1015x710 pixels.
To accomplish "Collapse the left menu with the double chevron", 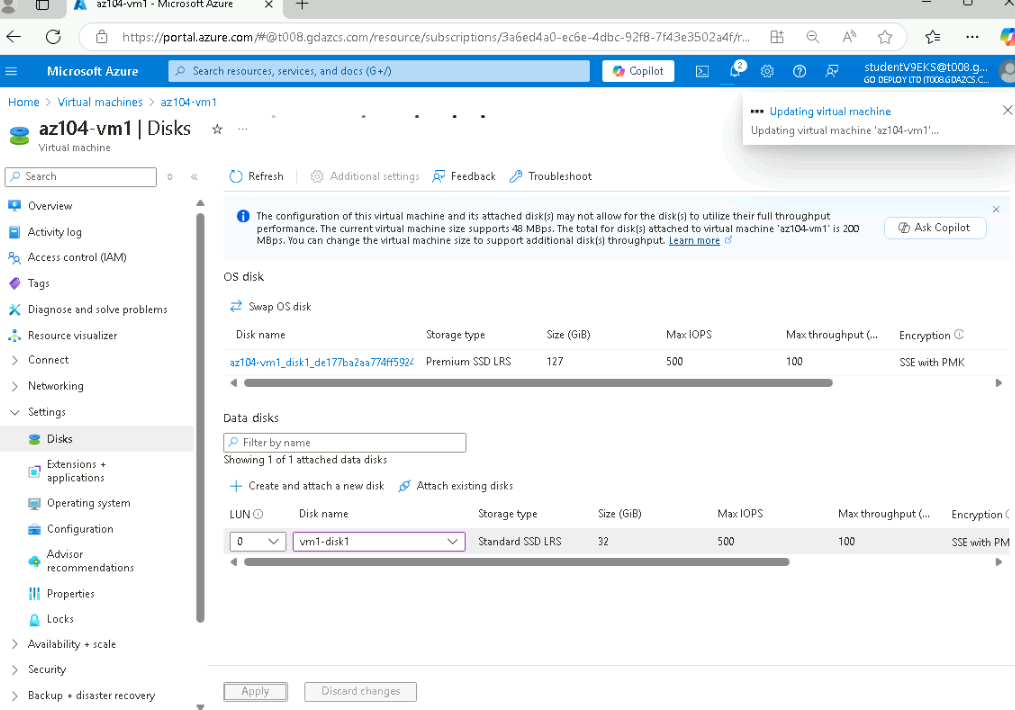I will (194, 177).
